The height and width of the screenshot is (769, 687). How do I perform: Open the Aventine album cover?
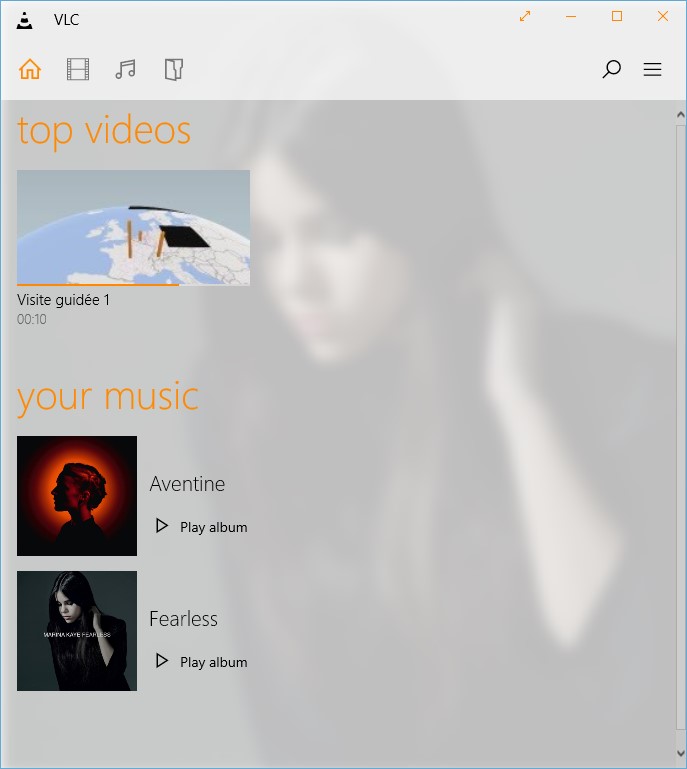point(77,496)
